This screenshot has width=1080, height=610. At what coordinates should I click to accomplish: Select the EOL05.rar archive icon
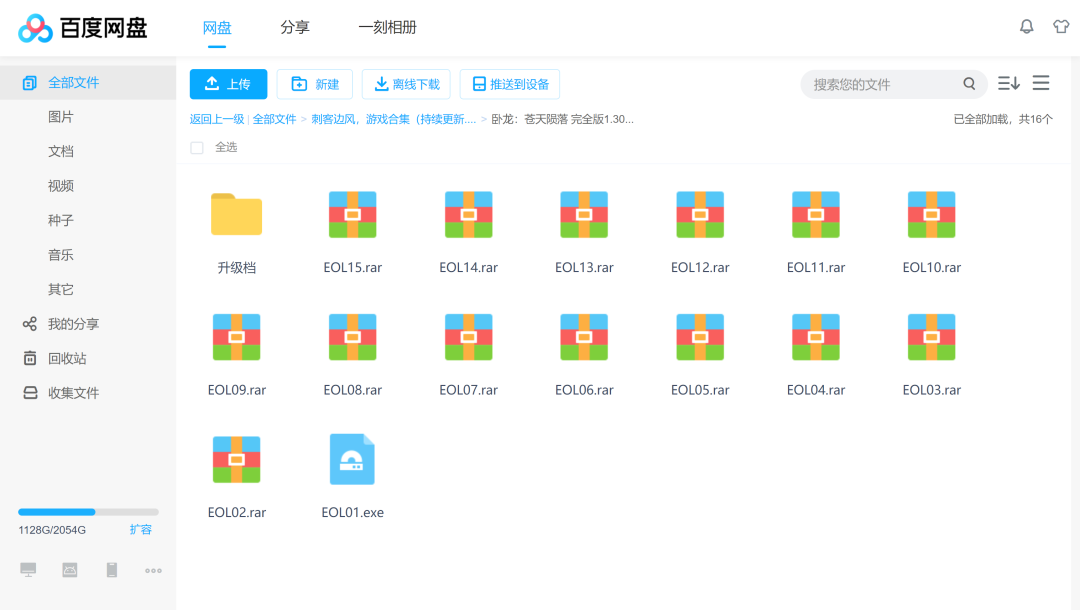[700, 337]
